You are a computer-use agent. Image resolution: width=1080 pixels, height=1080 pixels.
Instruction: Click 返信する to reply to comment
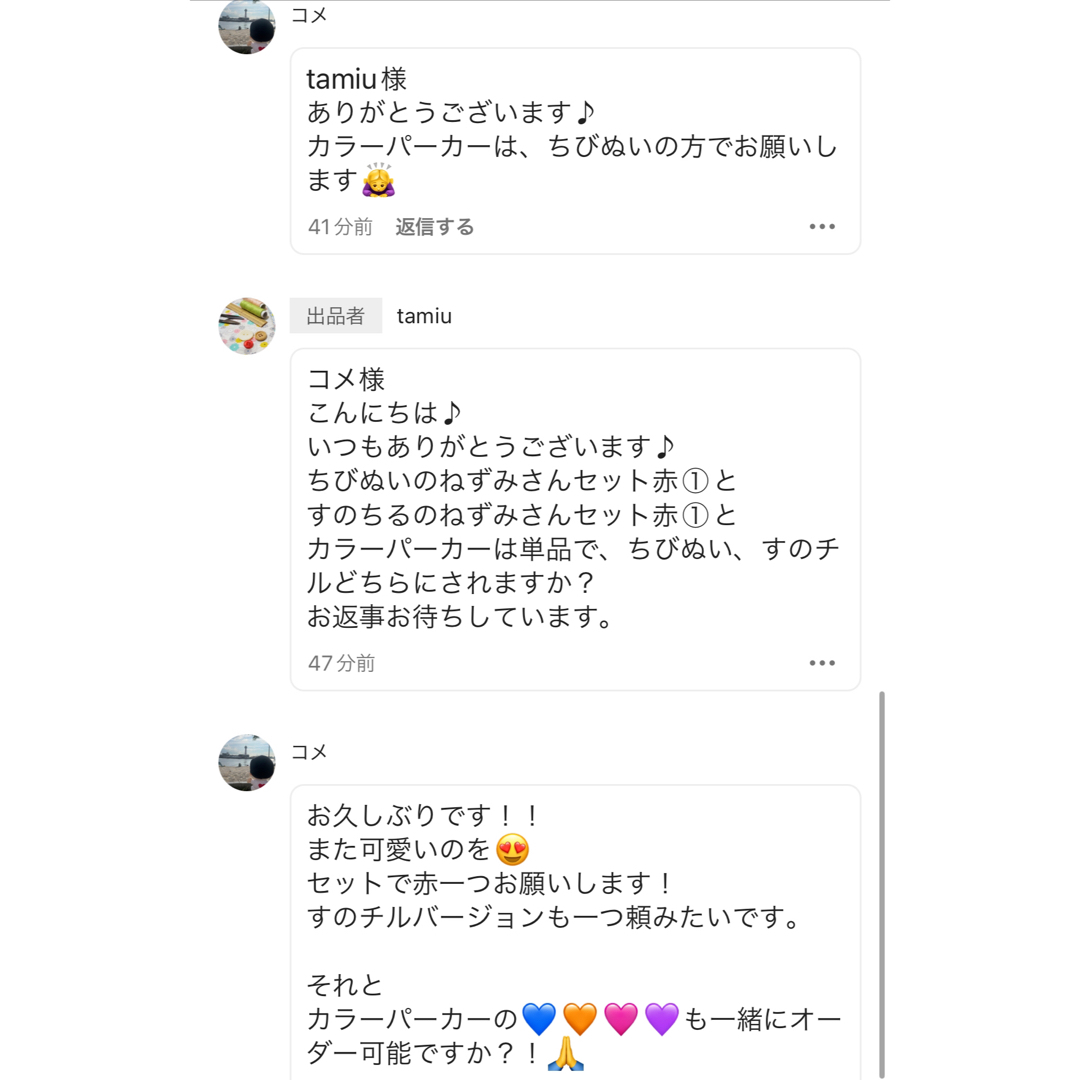tap(435, 227)
